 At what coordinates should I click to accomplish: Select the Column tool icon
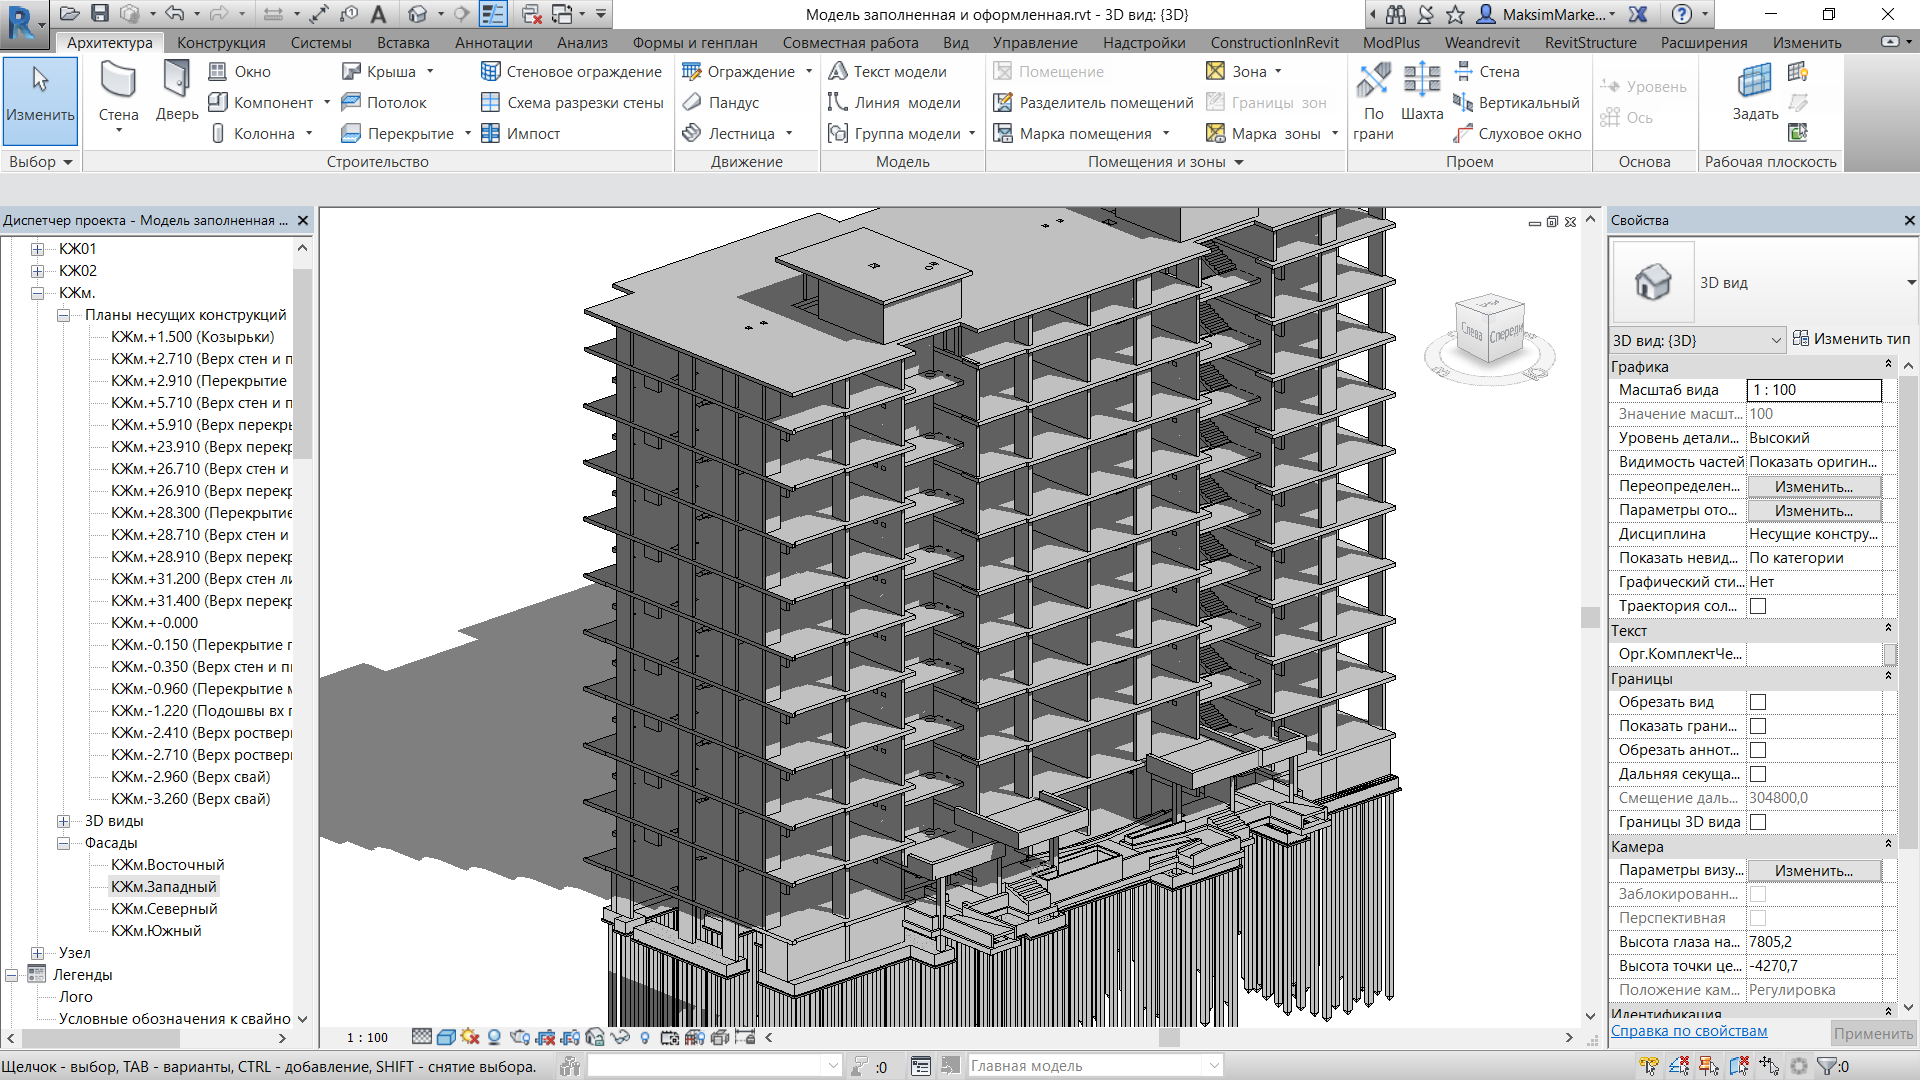214,131
